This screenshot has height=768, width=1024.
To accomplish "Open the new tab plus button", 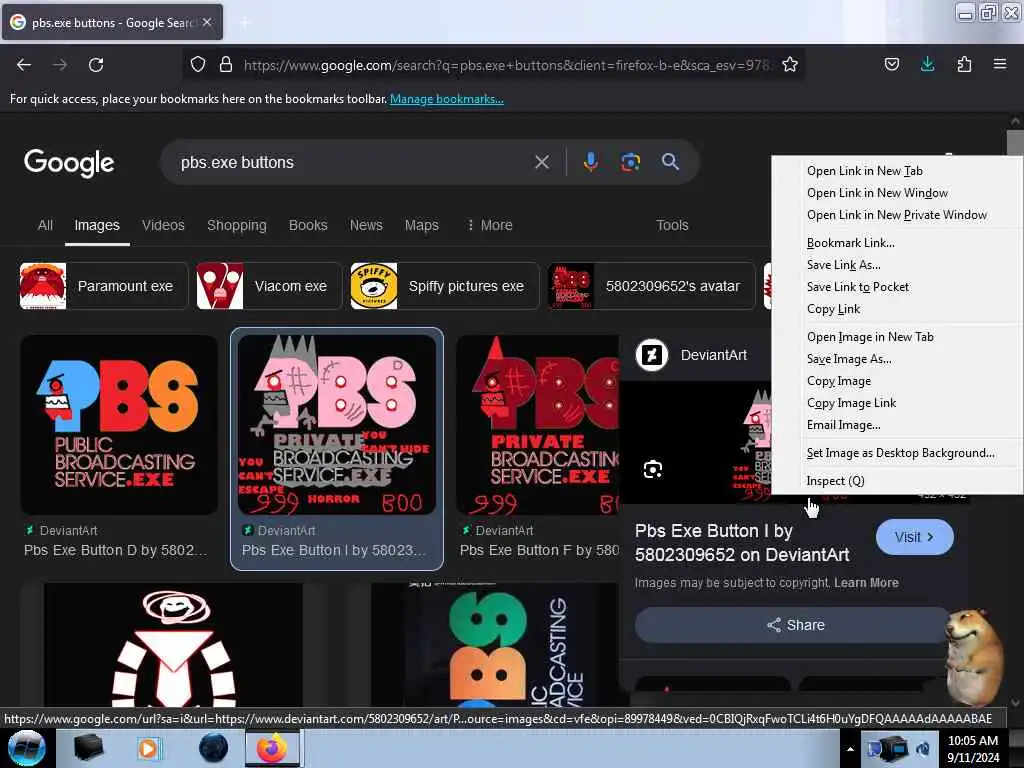I will point(245,22).
